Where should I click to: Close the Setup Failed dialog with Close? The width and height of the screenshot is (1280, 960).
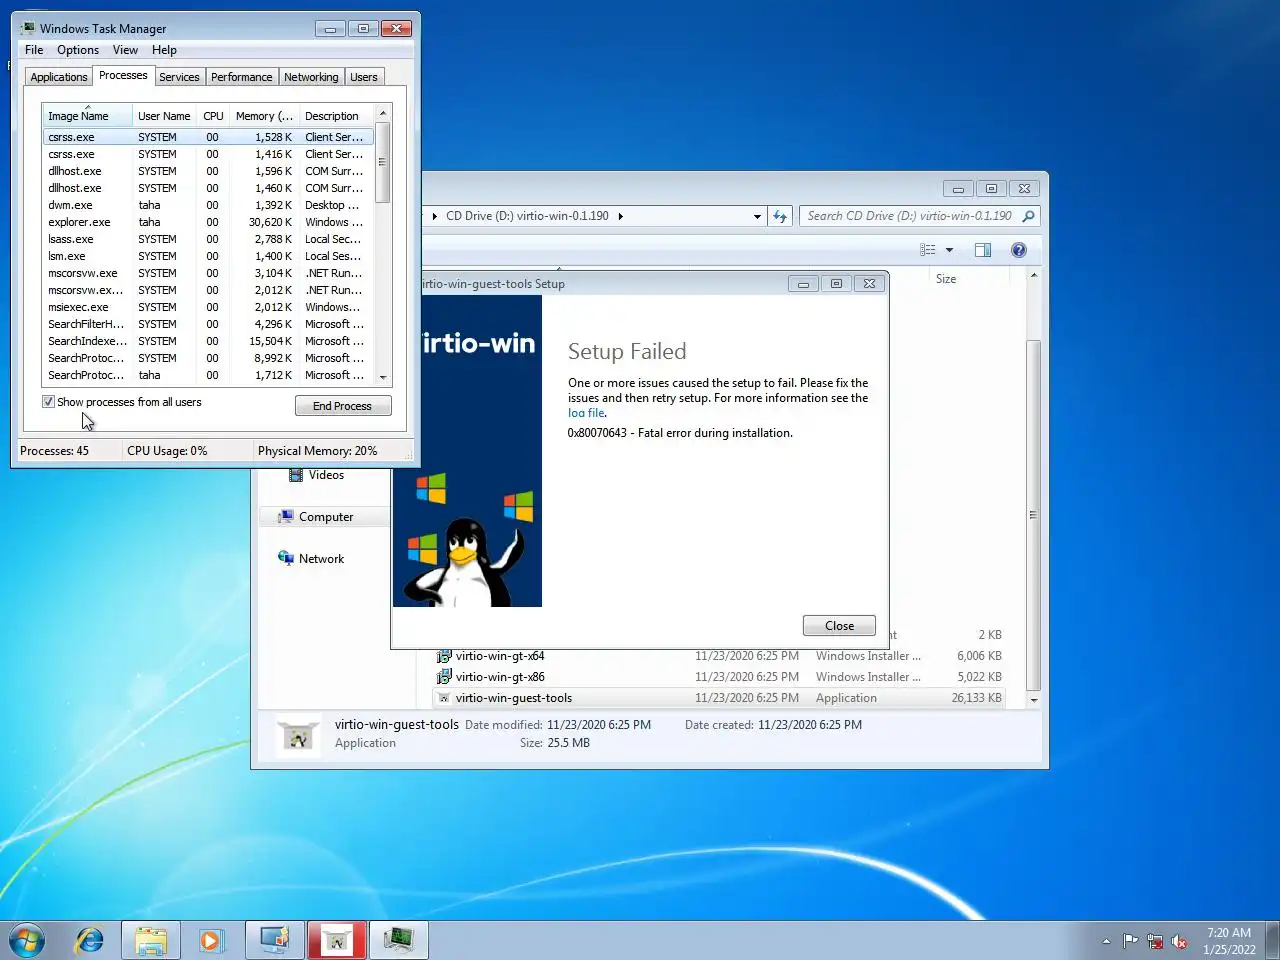click(839, 626)
